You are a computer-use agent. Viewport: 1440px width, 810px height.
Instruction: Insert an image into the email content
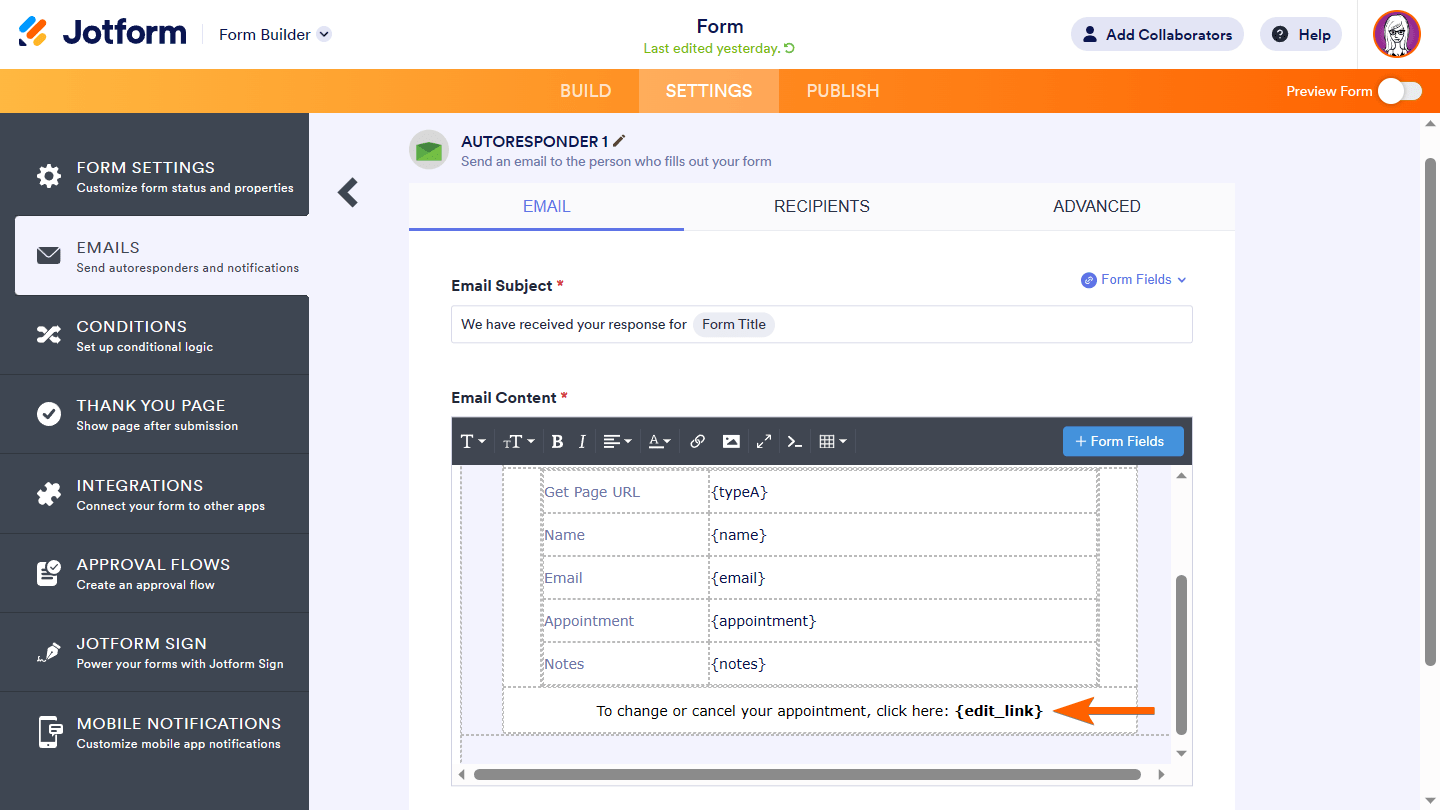point(731,441)
